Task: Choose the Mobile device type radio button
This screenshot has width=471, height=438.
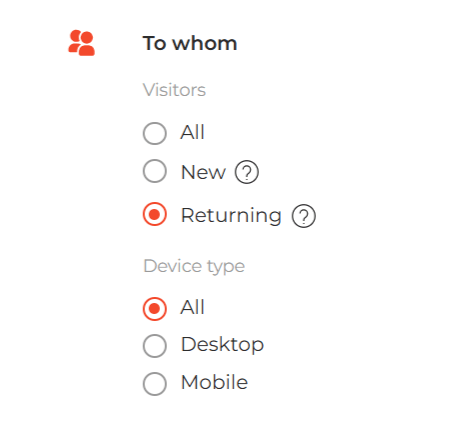Action: (155, 384)
